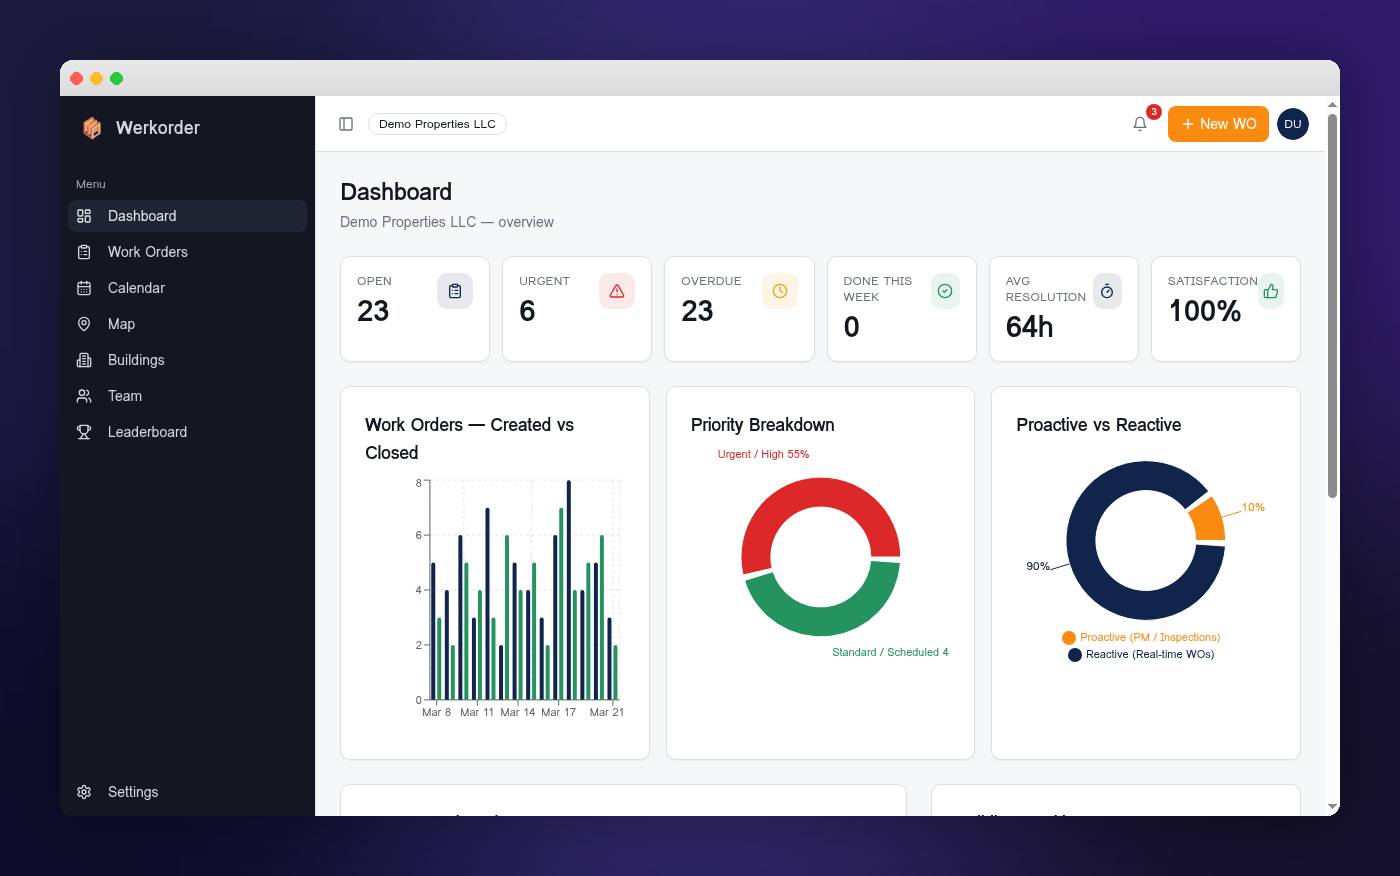
Task: Select Leaderboard in the sidebar
Action: click(x=187, y=432)
